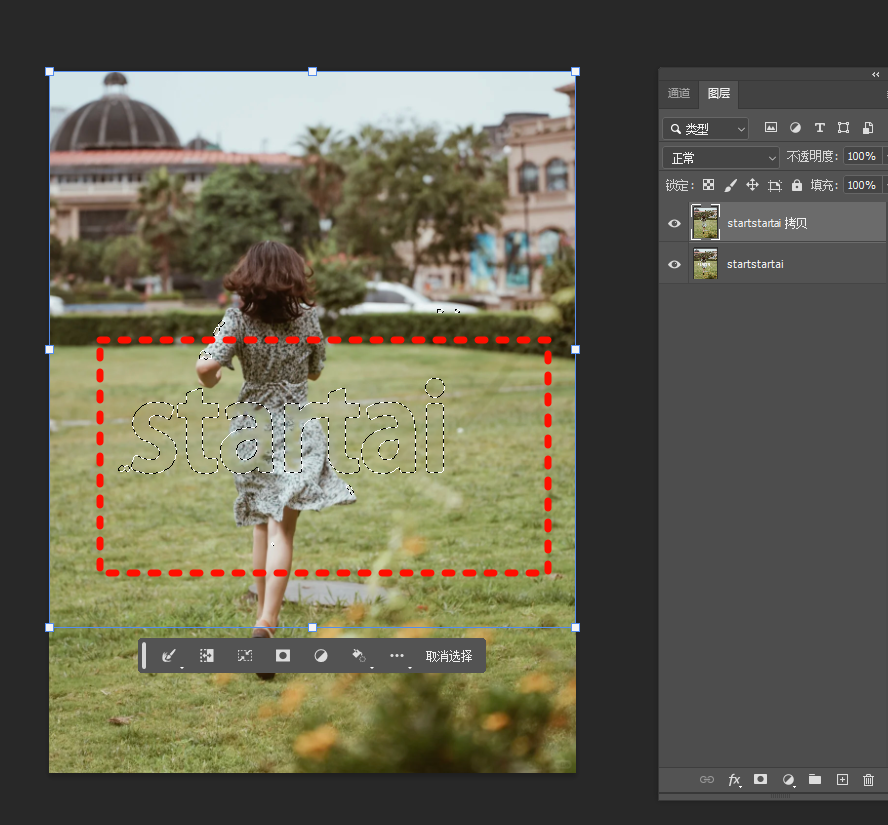
Task: Add a layer mask from Layers panel footer
Action: coord(760,779)
